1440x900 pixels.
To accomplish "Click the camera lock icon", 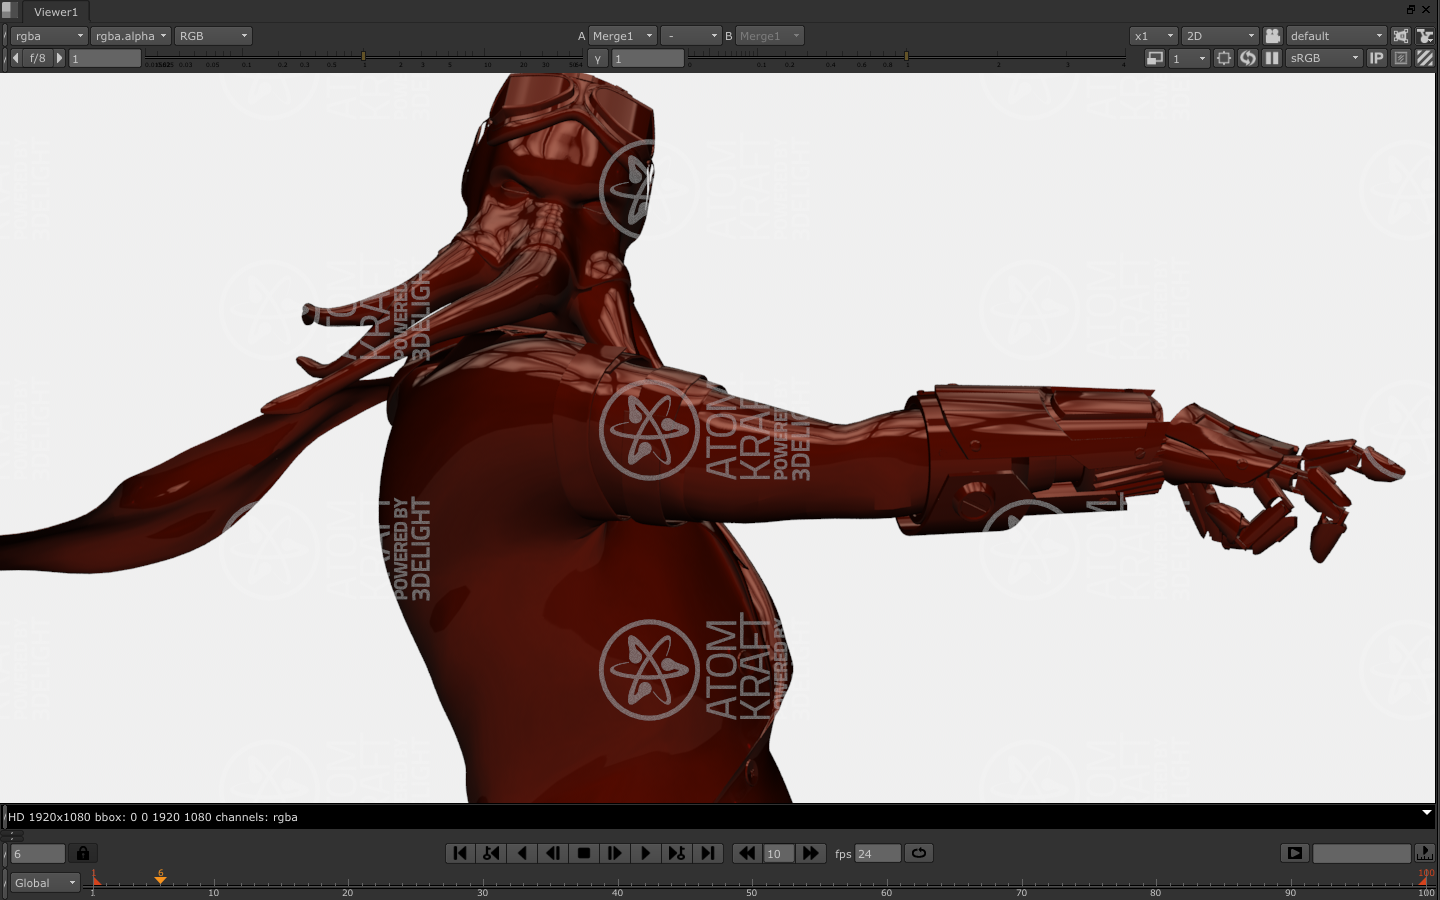I will point(1272,36).
